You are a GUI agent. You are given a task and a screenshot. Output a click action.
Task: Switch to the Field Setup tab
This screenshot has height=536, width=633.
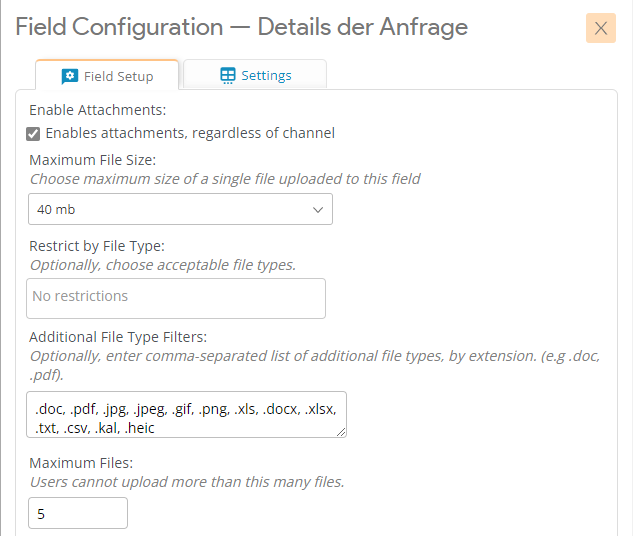[x=107, y=76]
